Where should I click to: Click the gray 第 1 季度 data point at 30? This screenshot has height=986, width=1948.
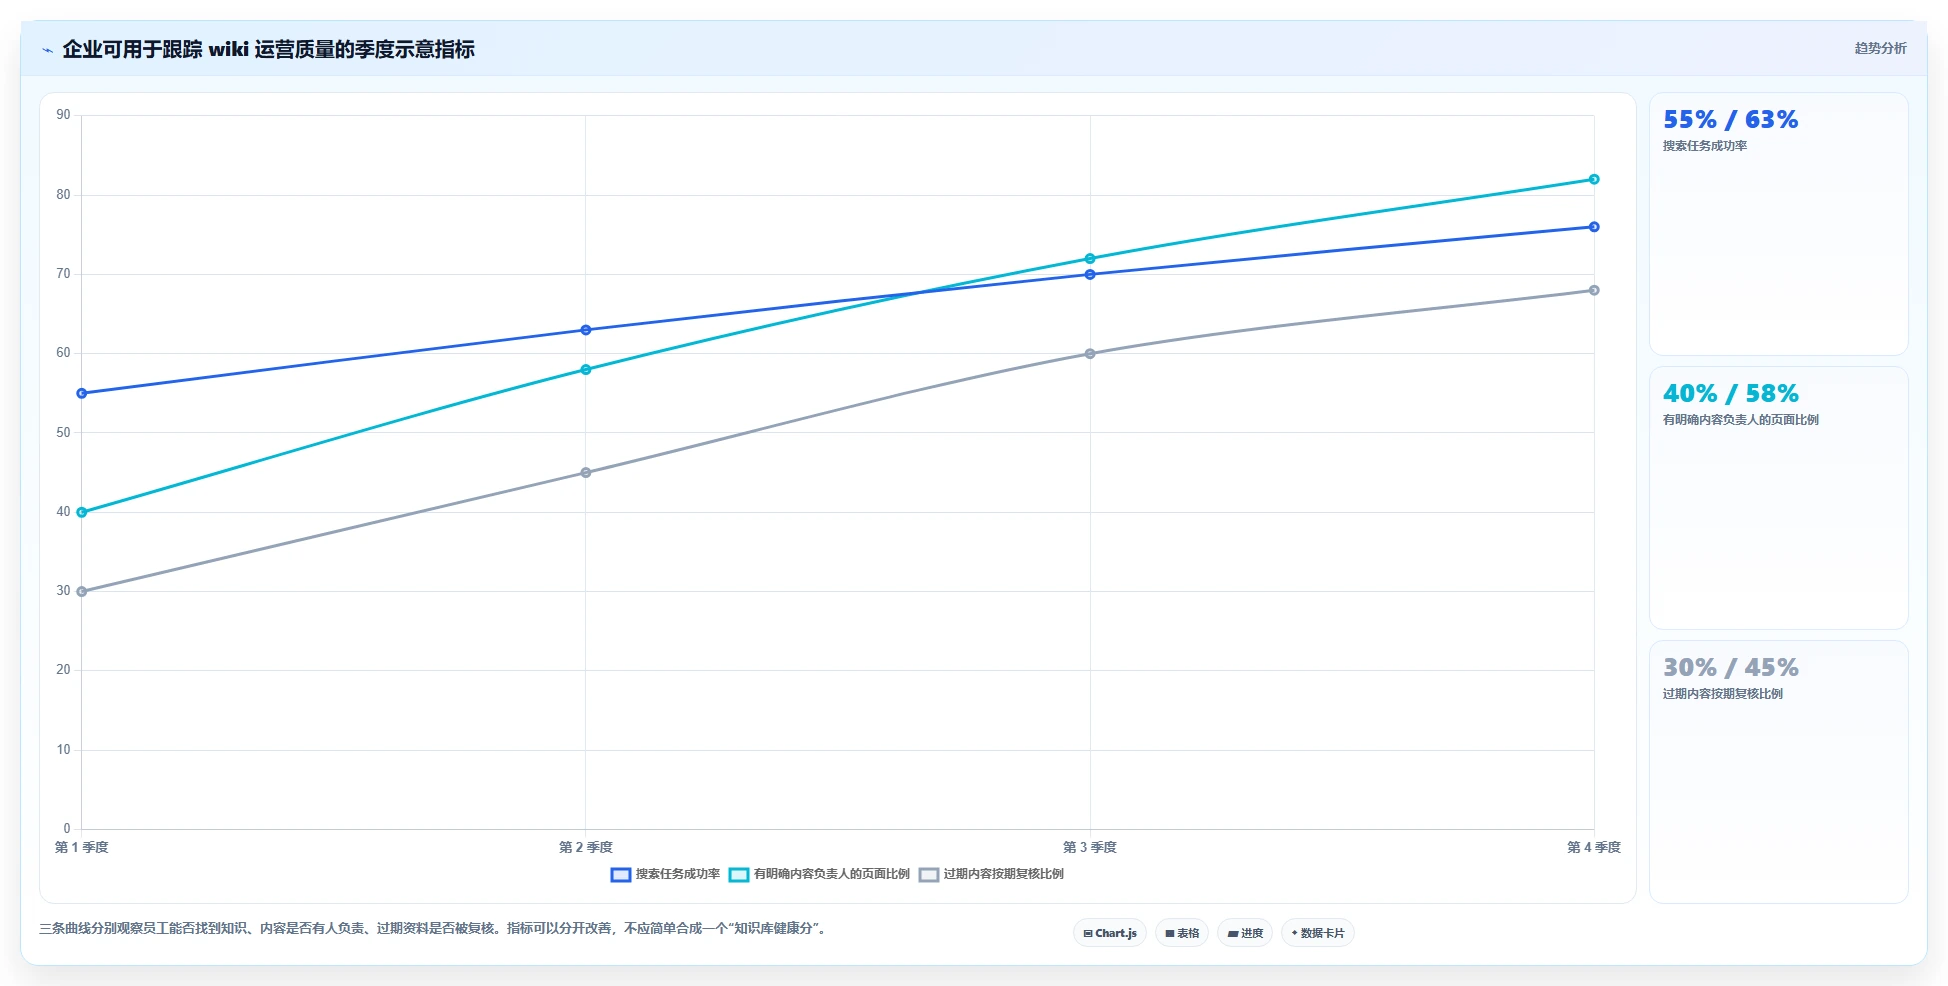tap(82, 591)
